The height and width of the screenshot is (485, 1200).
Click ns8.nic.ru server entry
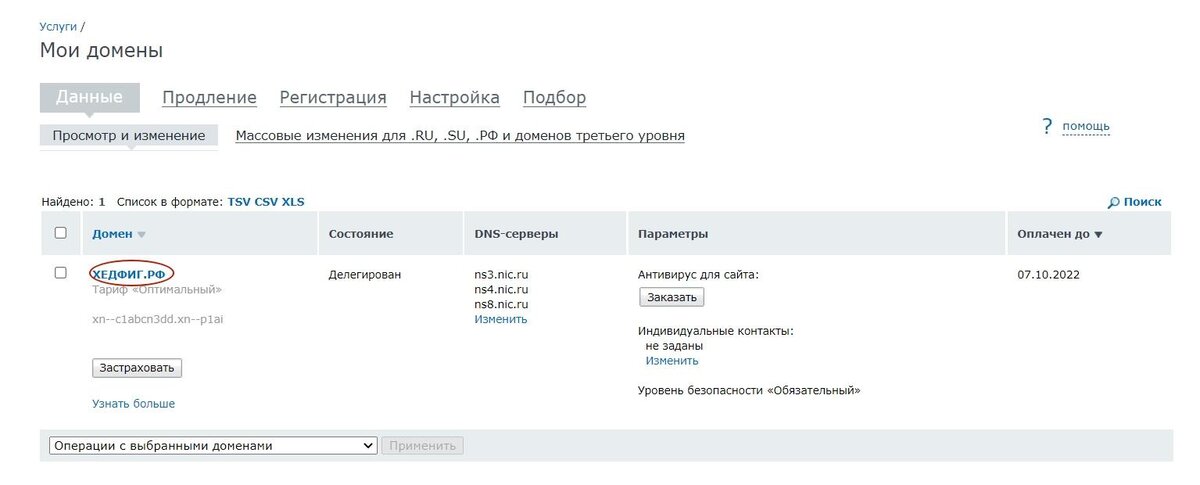pyautogui.click(x=501, y=304)
